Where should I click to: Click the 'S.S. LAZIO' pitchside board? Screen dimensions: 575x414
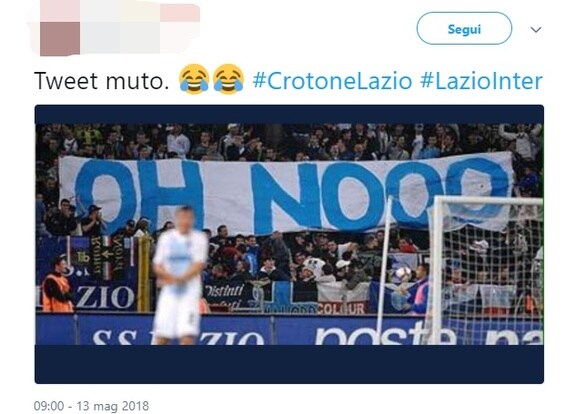pyautogui.click(x=178, y=337)
